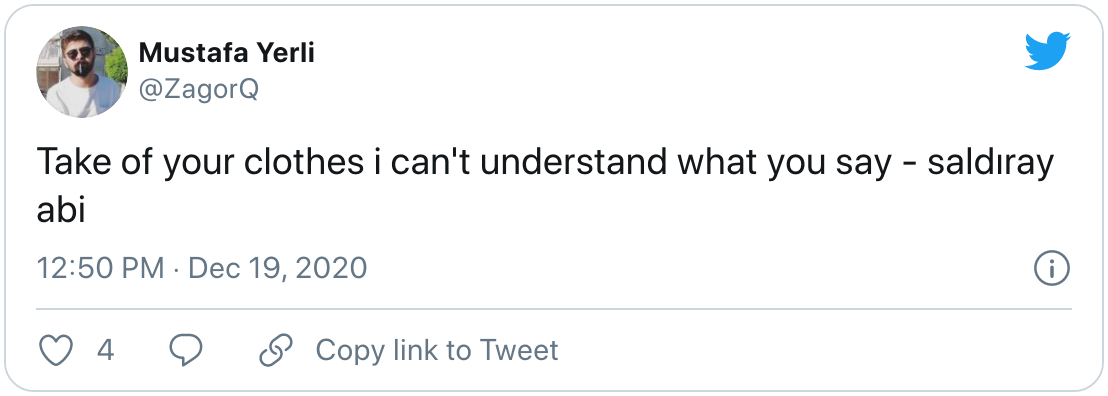Click the display name Mustafa Yerli

[227, 52]
